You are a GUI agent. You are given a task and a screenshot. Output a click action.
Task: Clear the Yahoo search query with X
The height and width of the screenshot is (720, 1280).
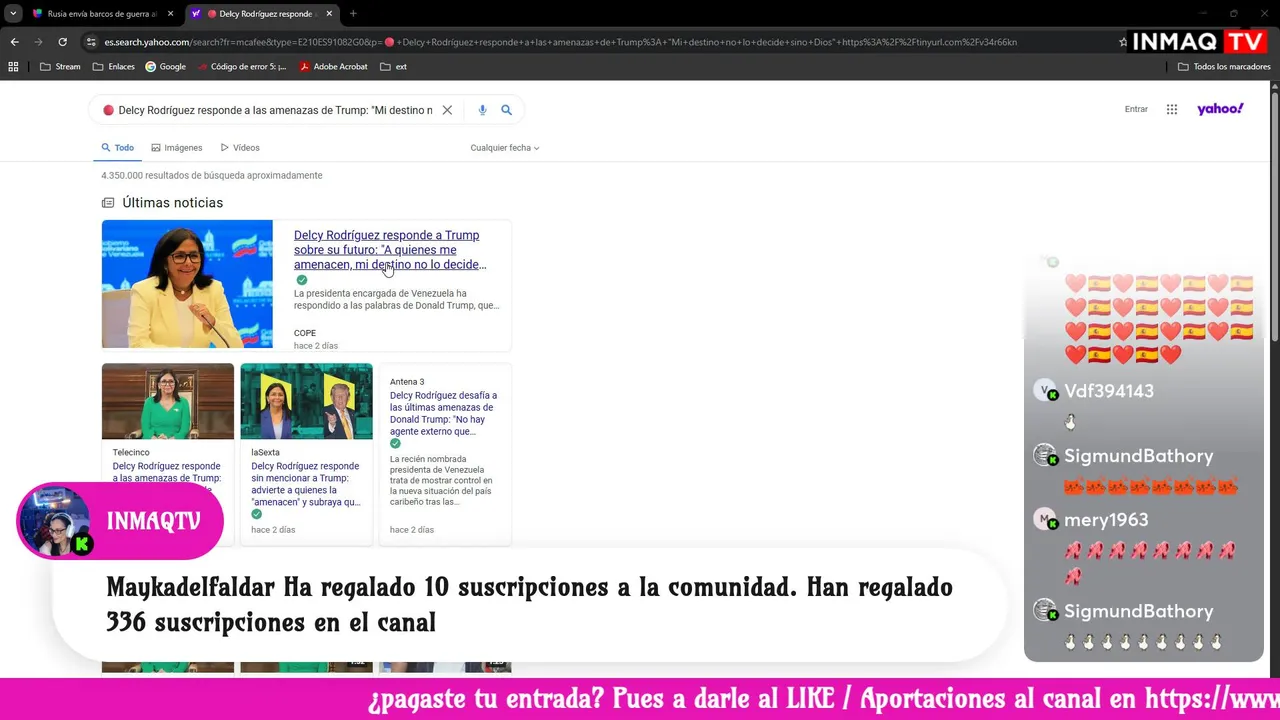[447, 110]
